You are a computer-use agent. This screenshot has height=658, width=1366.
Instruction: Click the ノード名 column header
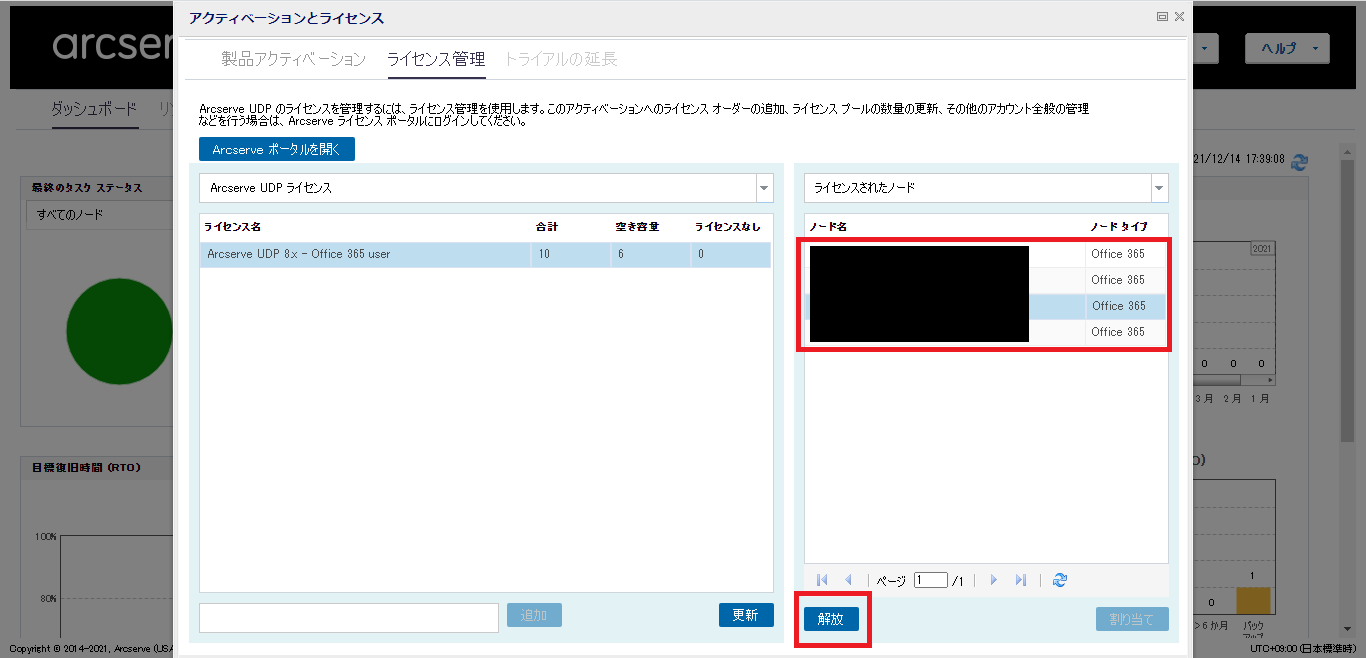click(828, 227)
